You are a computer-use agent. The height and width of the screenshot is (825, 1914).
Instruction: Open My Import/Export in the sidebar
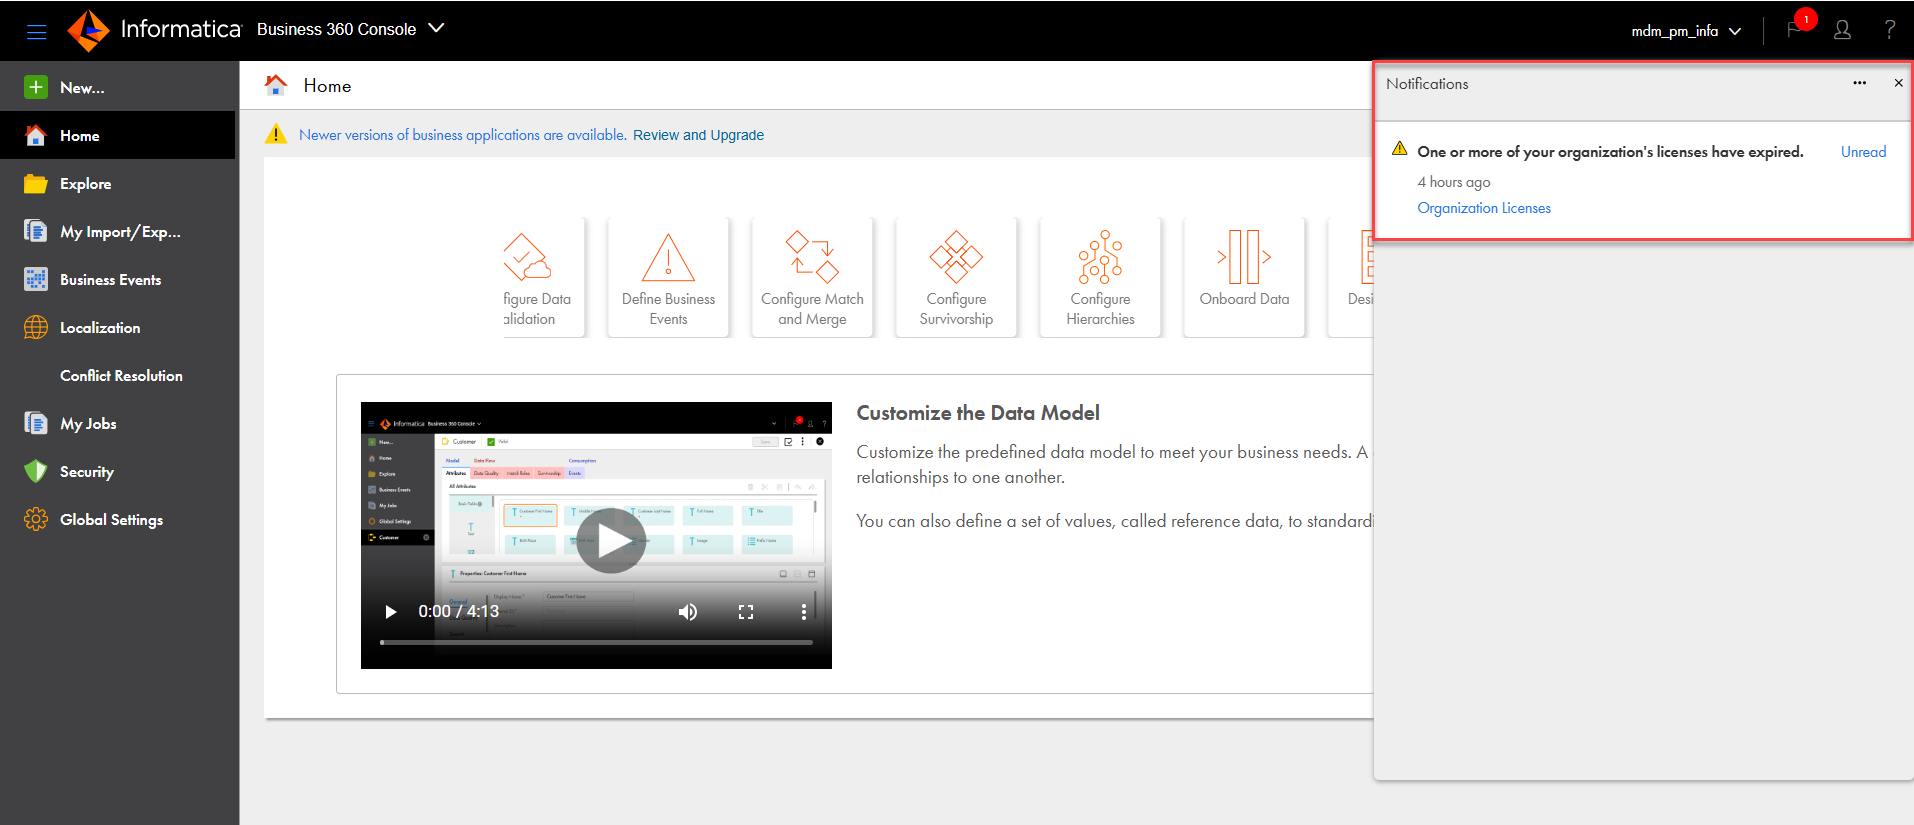pos(118,231)
